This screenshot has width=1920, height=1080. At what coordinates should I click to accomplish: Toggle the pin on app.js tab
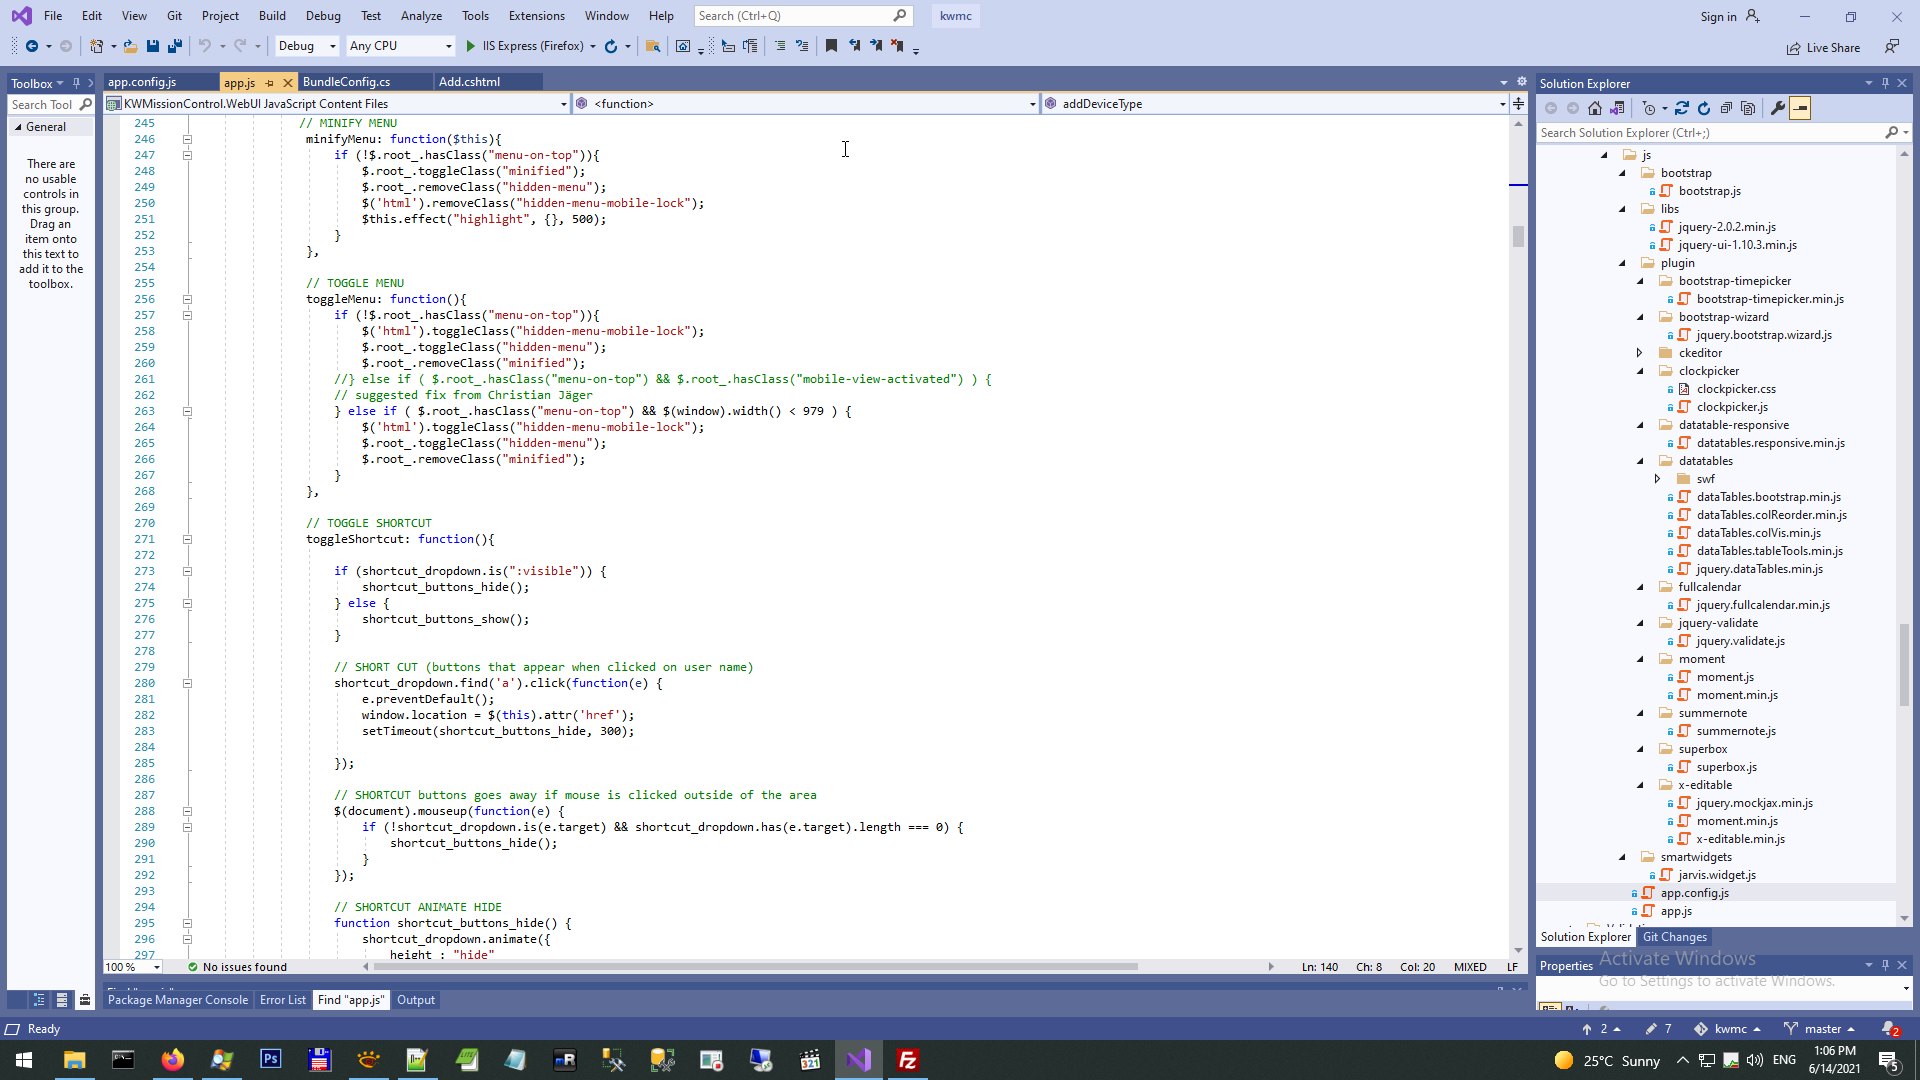pyautogui.click(x=270, y=83)
